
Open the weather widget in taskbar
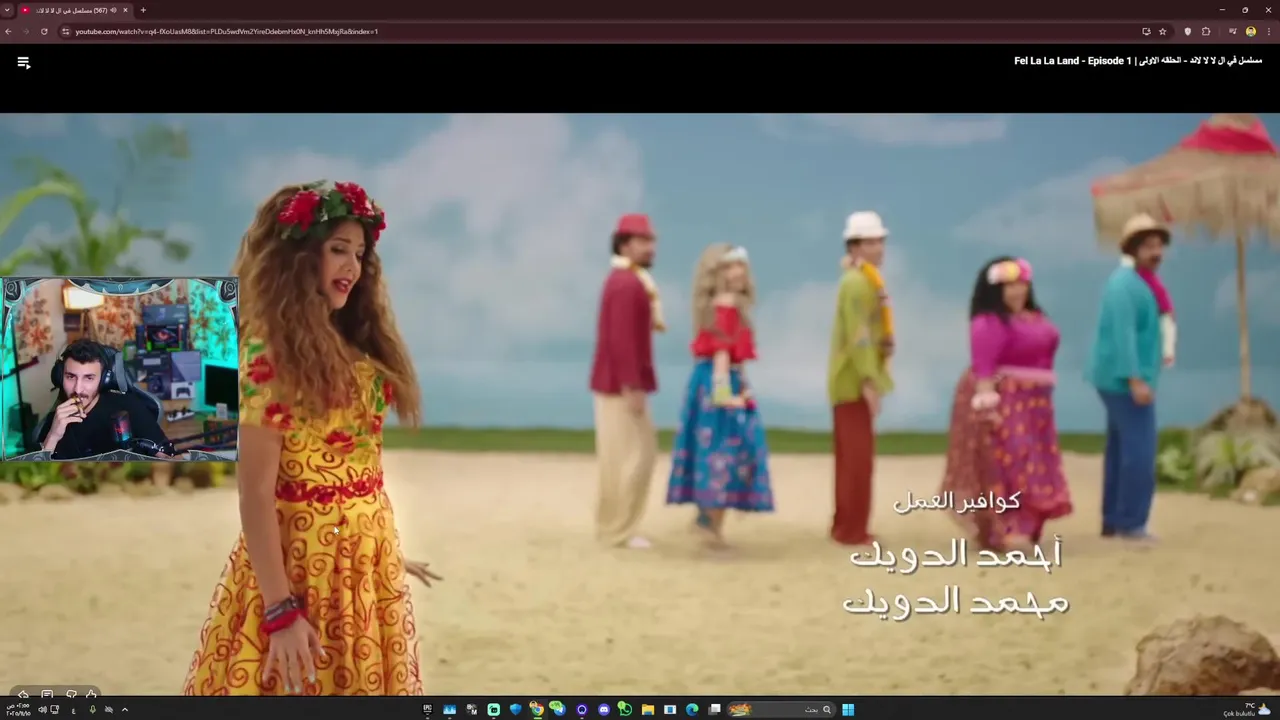pyautogui.click(x=1247, y=710)
